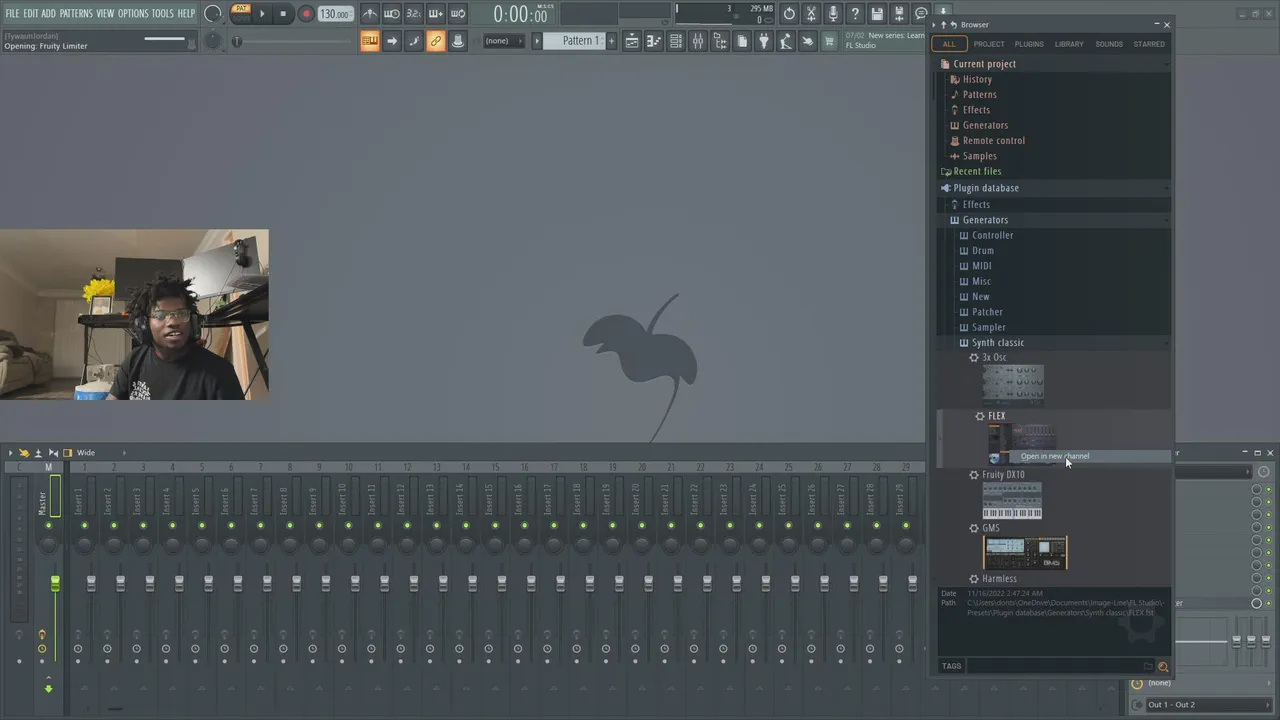Click the orange typing keyboard icon
Image resolution: width=1280 pixels, height=720 pixels.
[370, 41]
